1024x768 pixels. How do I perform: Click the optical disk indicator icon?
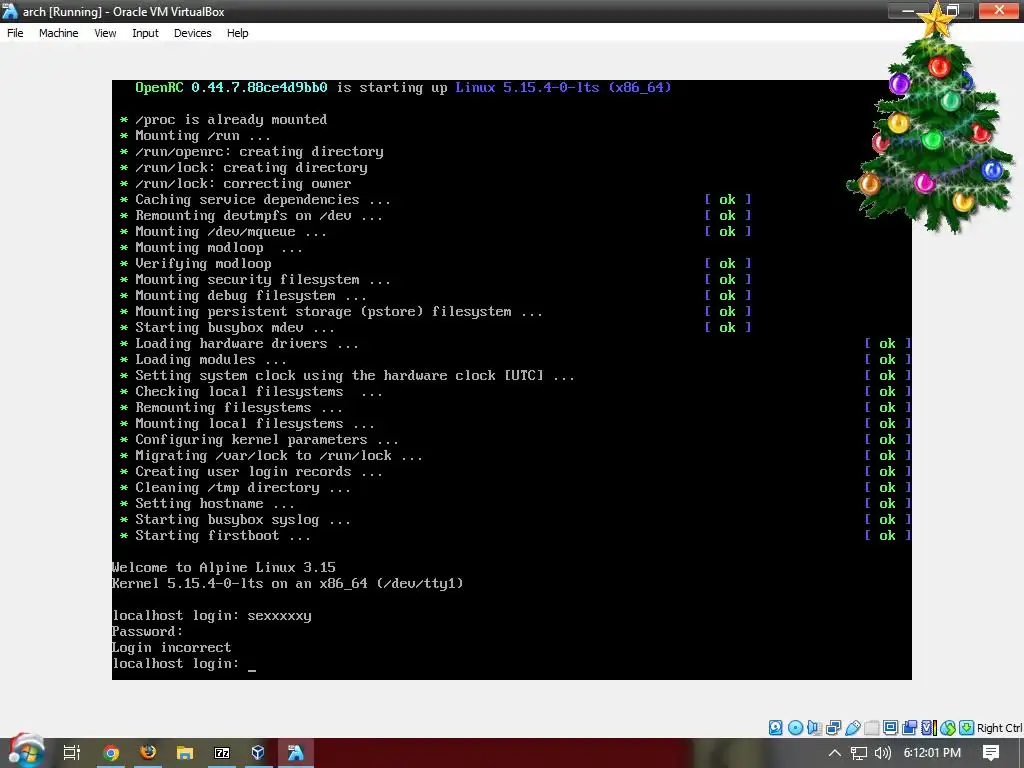(795, 728)
